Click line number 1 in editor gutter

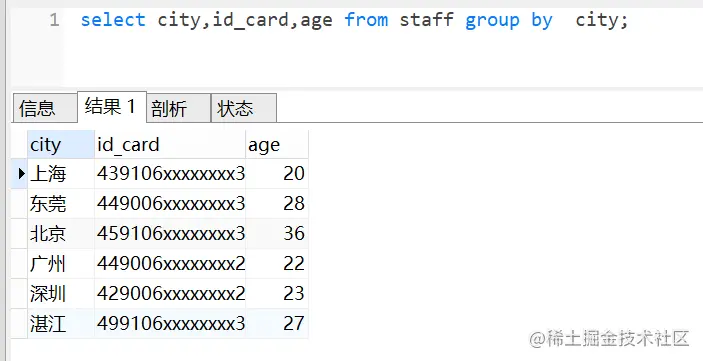tap(54, 20)
